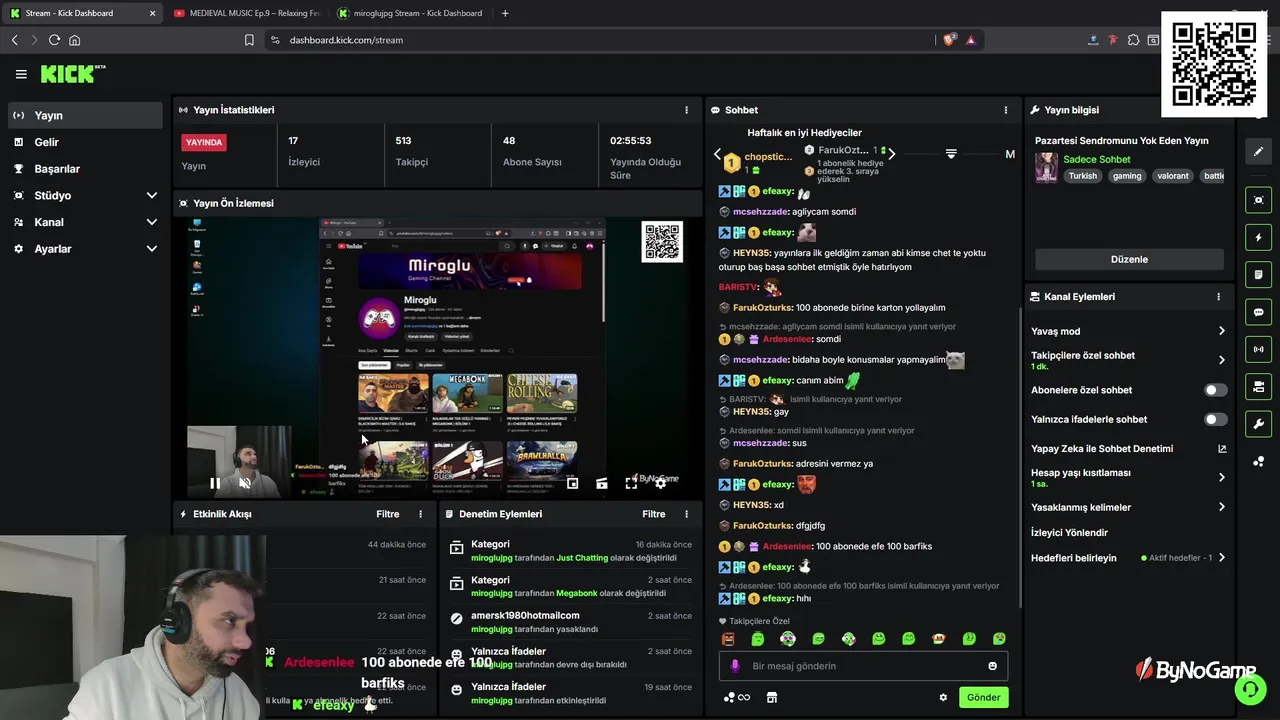
Task: Select the Turkish stream tag
Action: 1082,176
